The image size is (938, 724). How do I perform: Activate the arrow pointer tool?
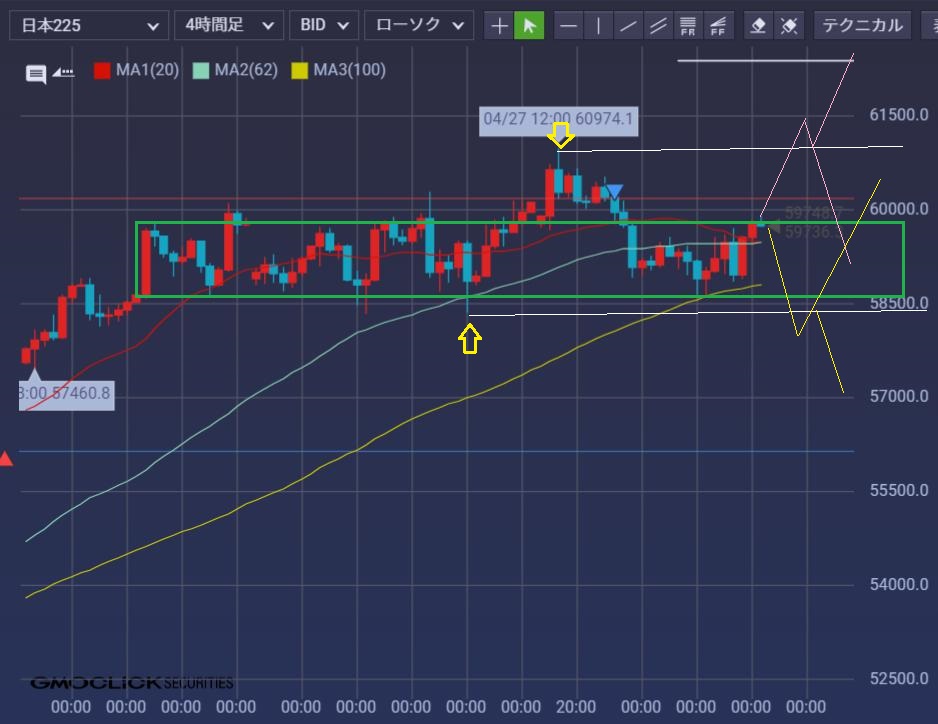tap(529, 25)
